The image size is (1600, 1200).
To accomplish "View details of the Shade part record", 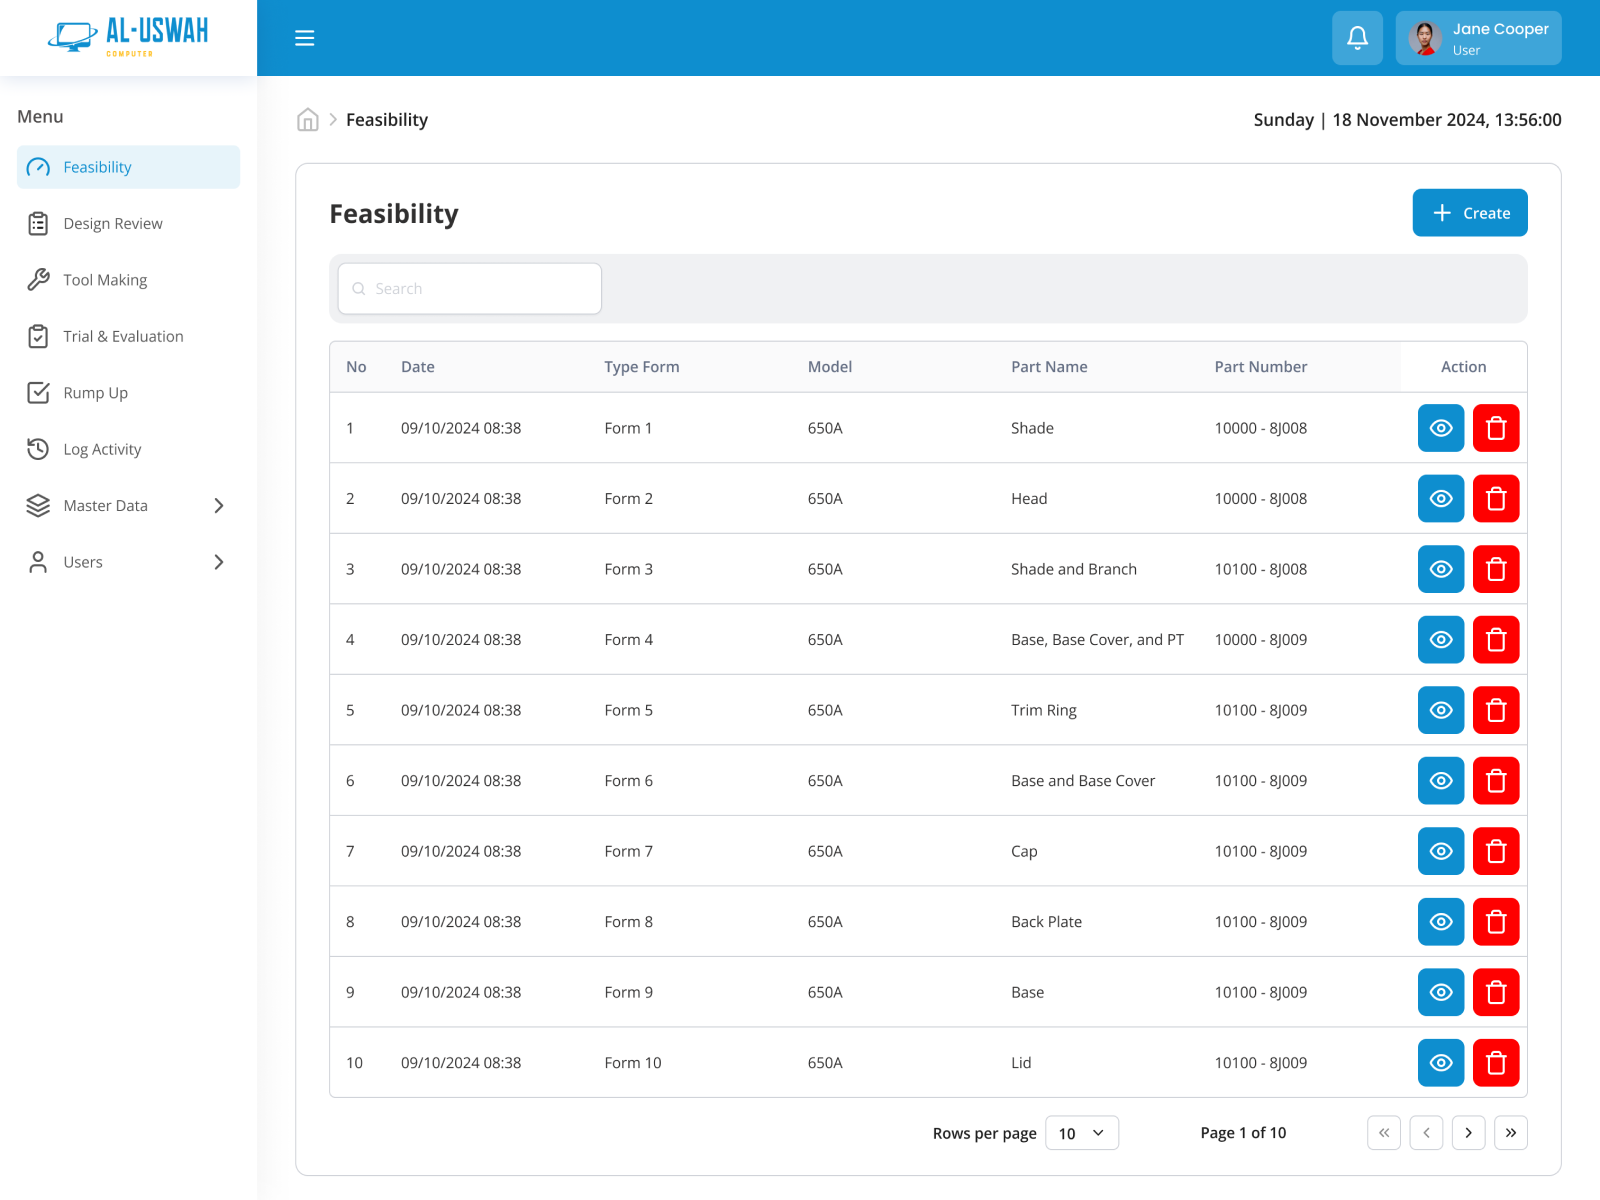I will point(1440,428).
